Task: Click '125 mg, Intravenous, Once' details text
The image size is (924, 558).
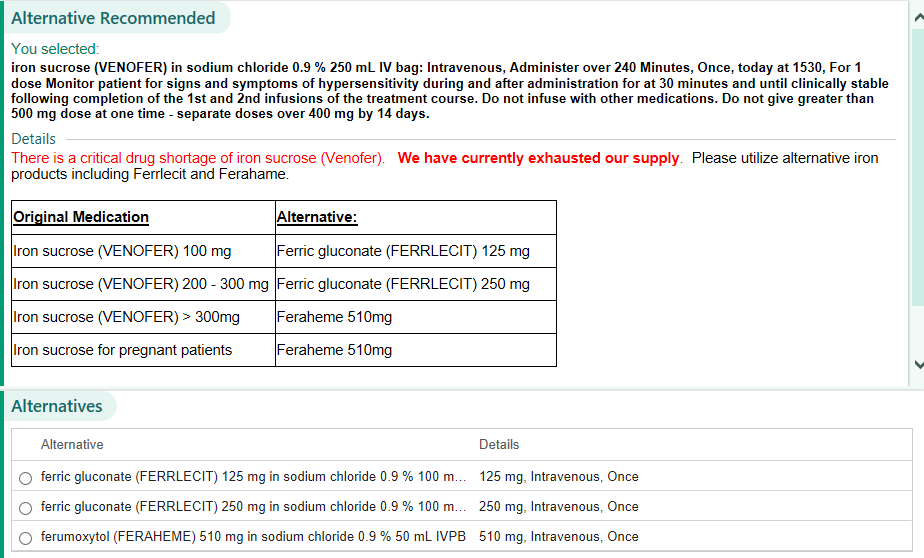Action: pos(558,477)
